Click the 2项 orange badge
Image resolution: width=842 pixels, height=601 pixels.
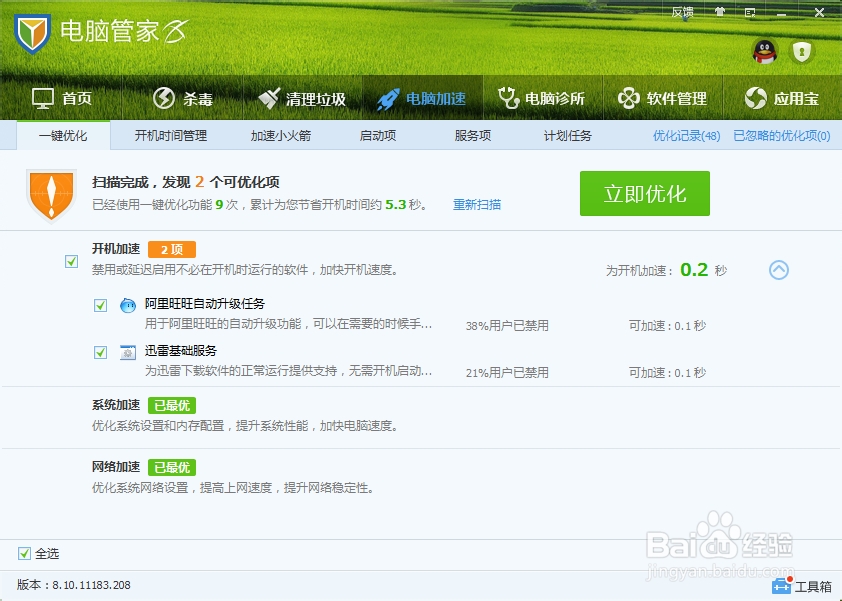click(x=172, y=249)
